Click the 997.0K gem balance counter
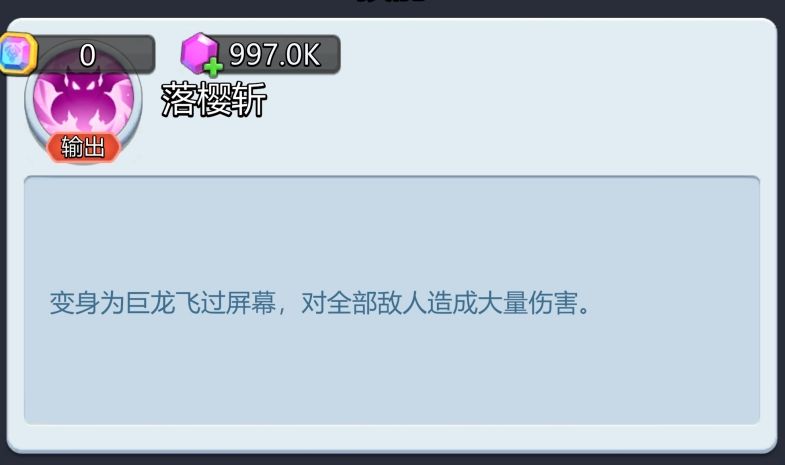The height and width of the screenshot is (465, 785). (274, 54)
